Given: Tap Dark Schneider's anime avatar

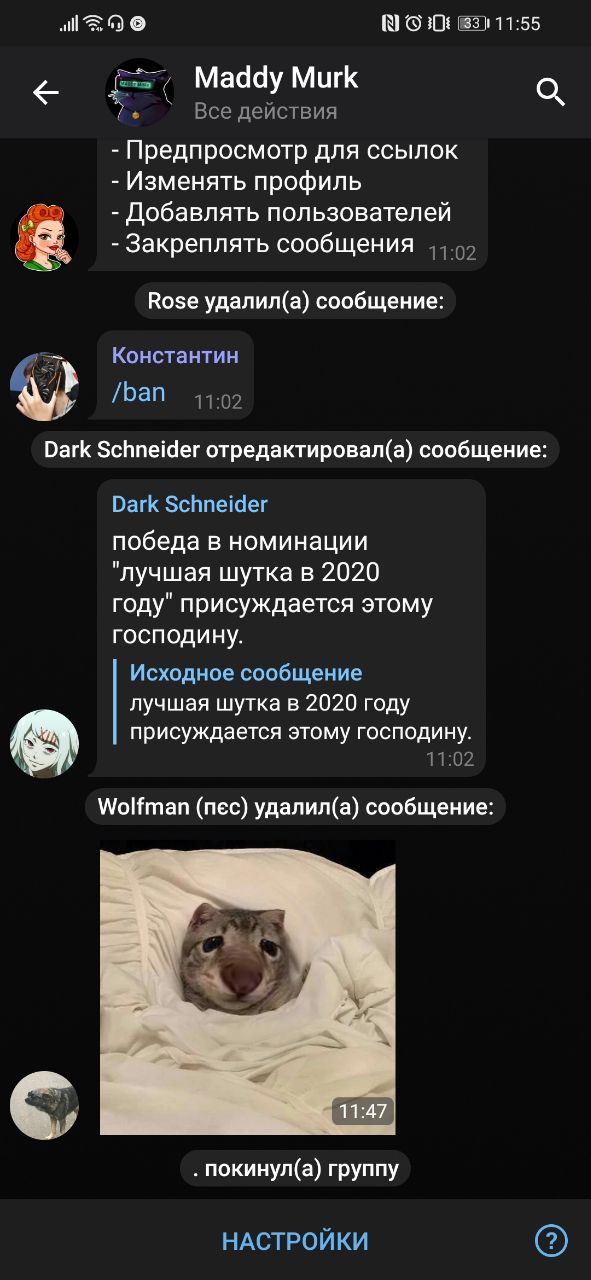Looking at the screenshot, I should click(x=44, y=743).
